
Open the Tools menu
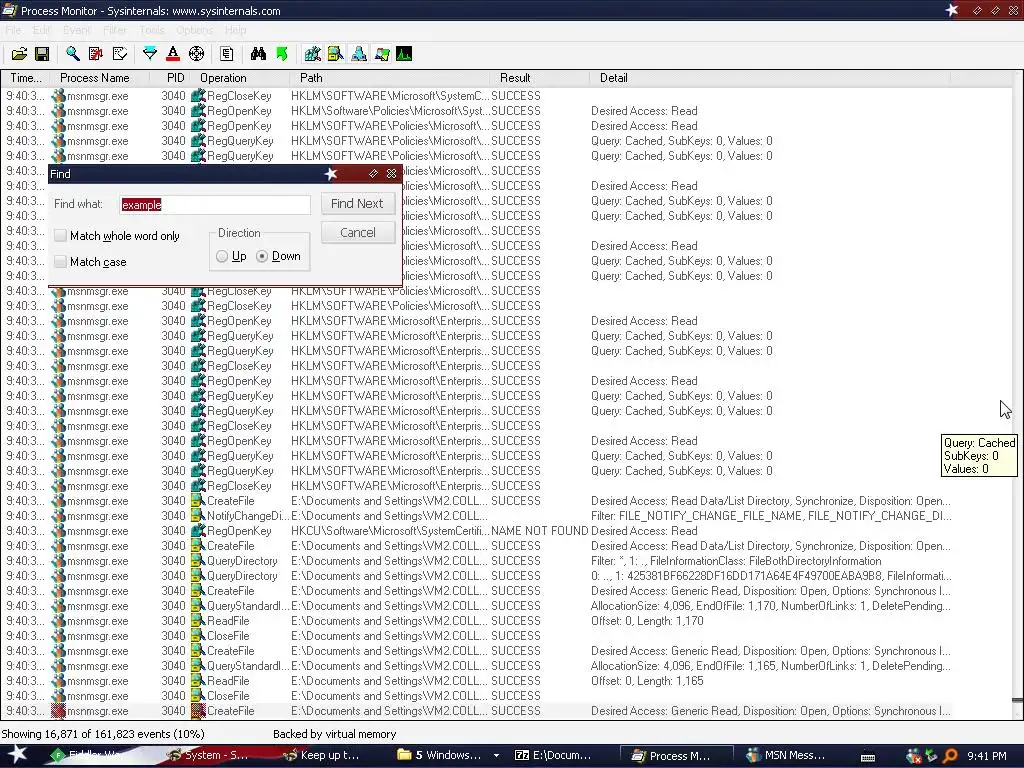pos(152,30)
